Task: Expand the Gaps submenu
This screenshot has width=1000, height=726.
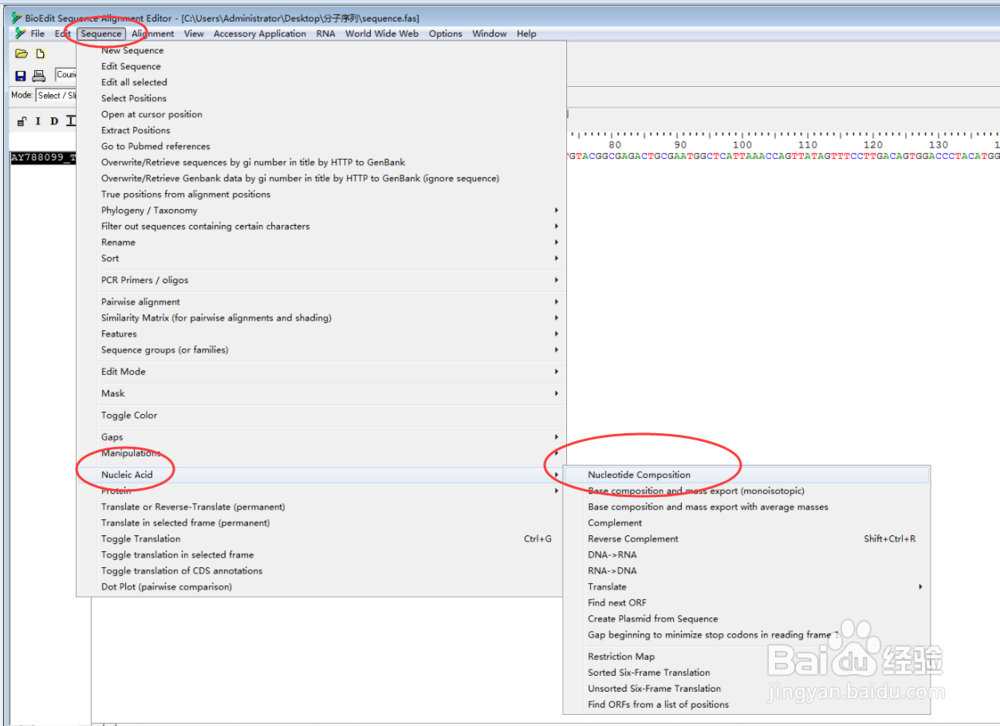Action: tap(321, 437)
